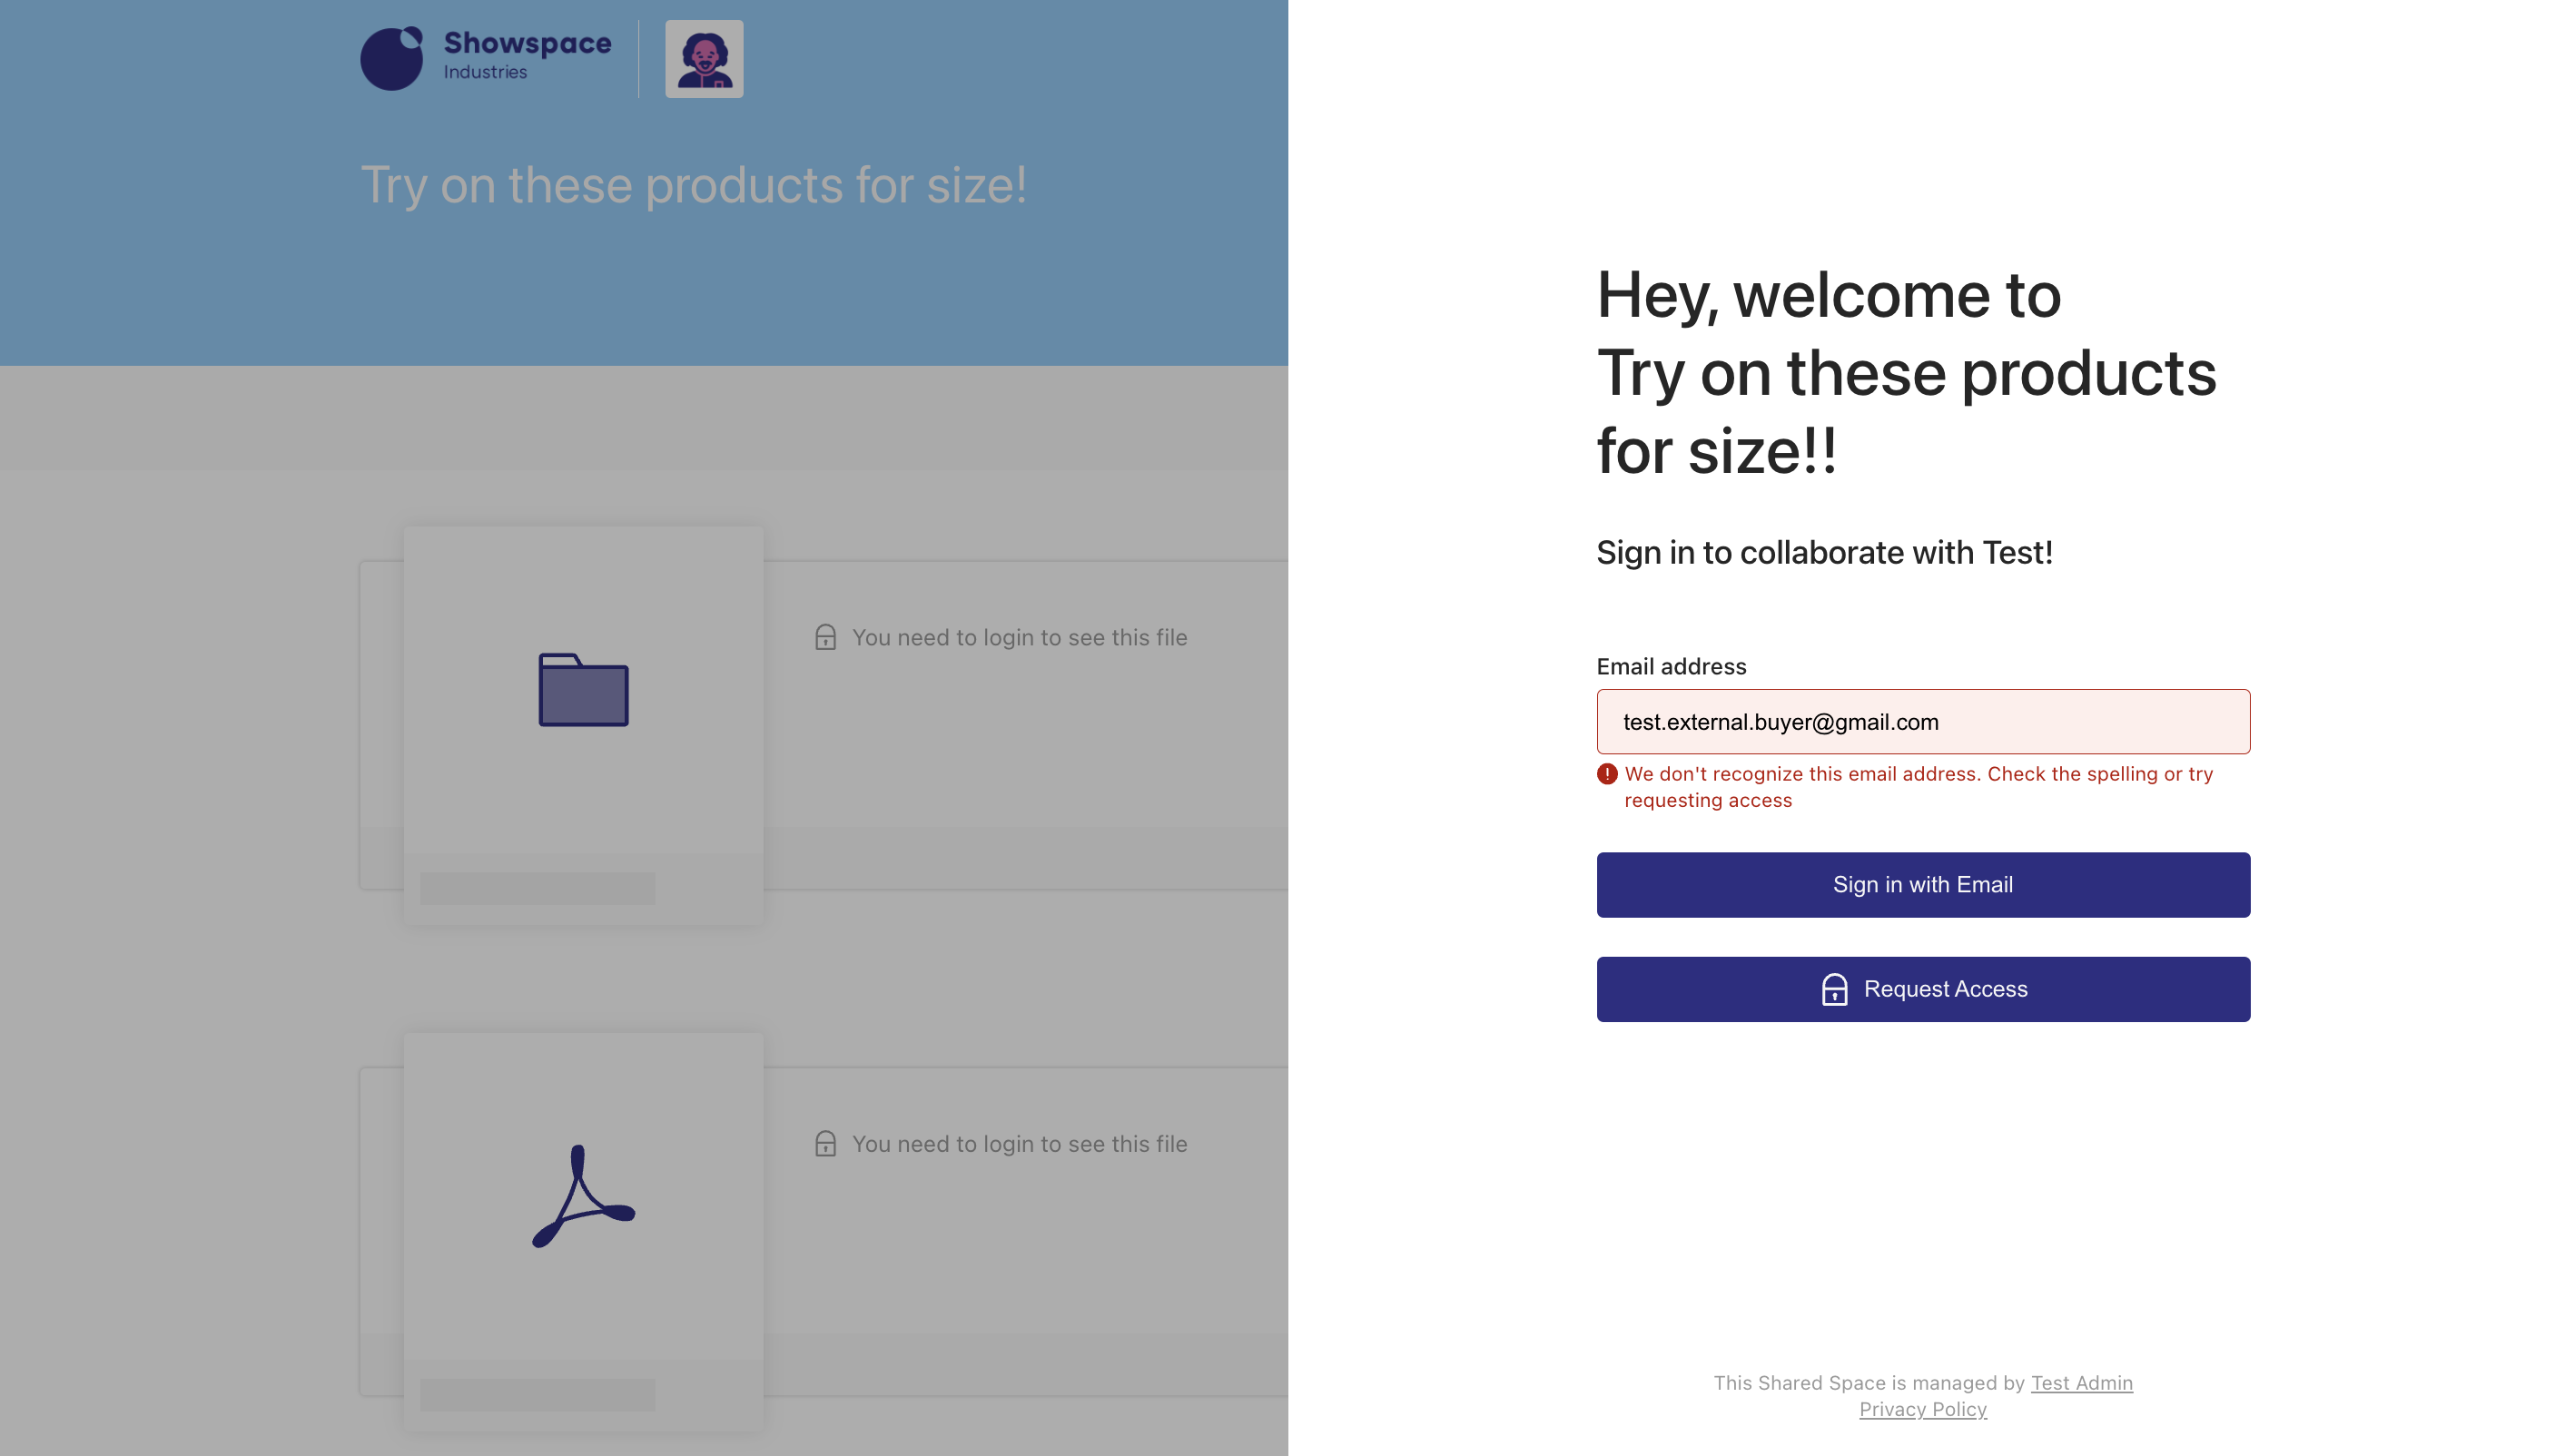Focus the Email address input field

(x=1922, y=722)
